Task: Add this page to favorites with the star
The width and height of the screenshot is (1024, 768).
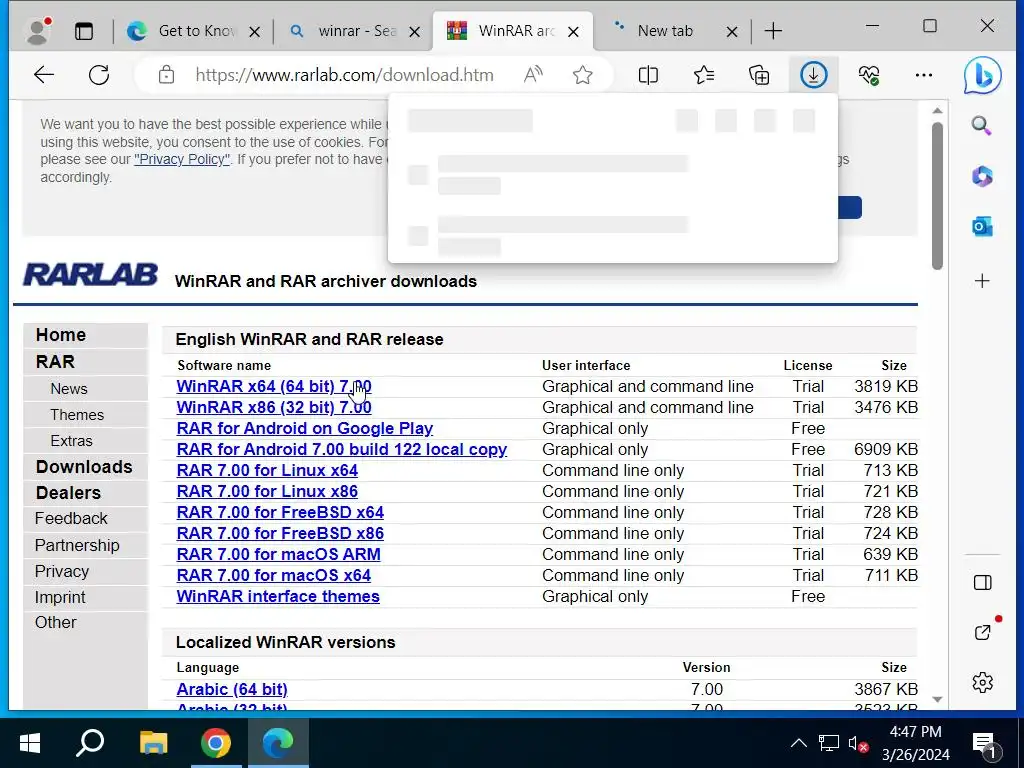Action: click(x=583, y=75)
